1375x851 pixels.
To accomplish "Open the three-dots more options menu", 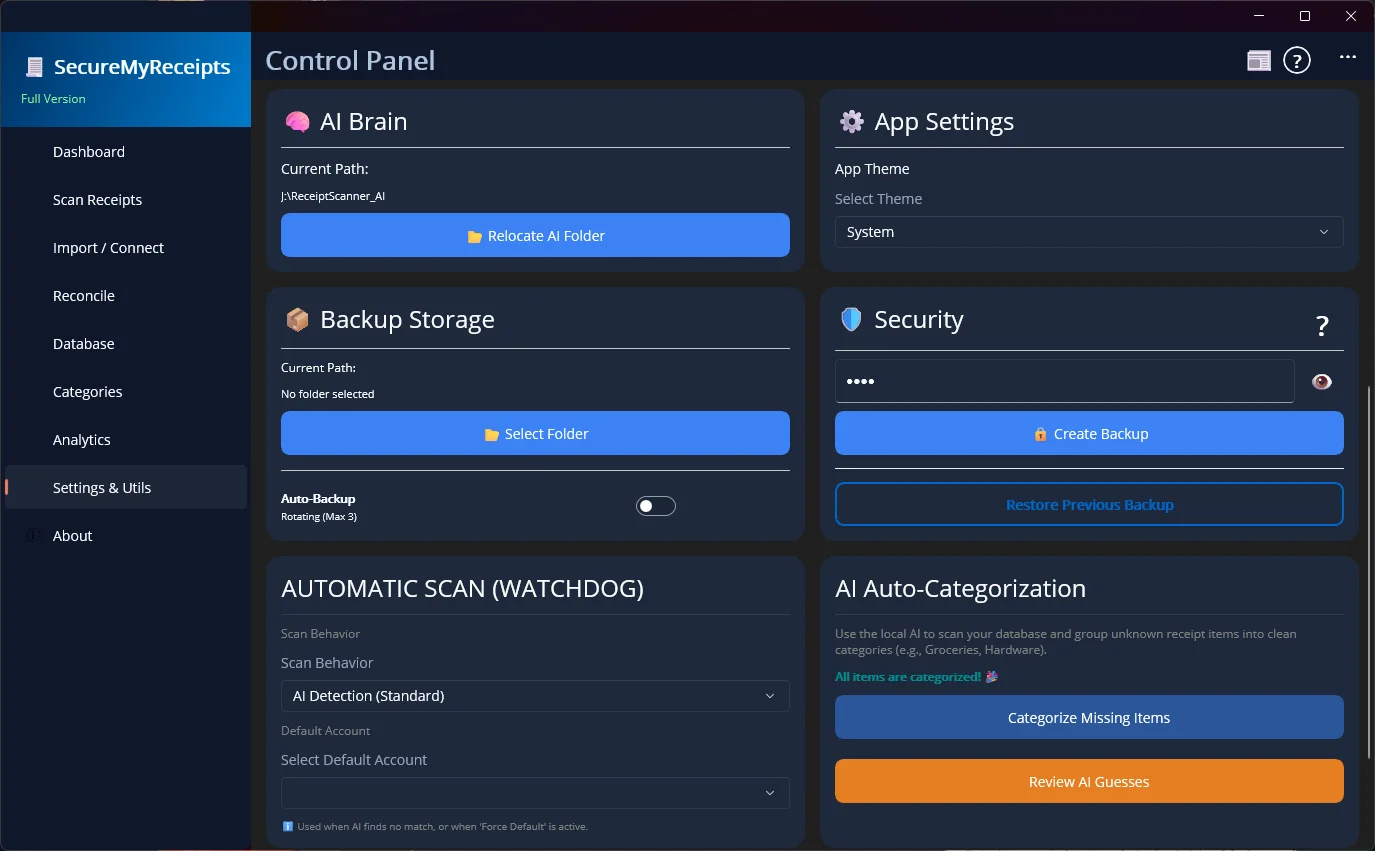I will coord(1348,58).
